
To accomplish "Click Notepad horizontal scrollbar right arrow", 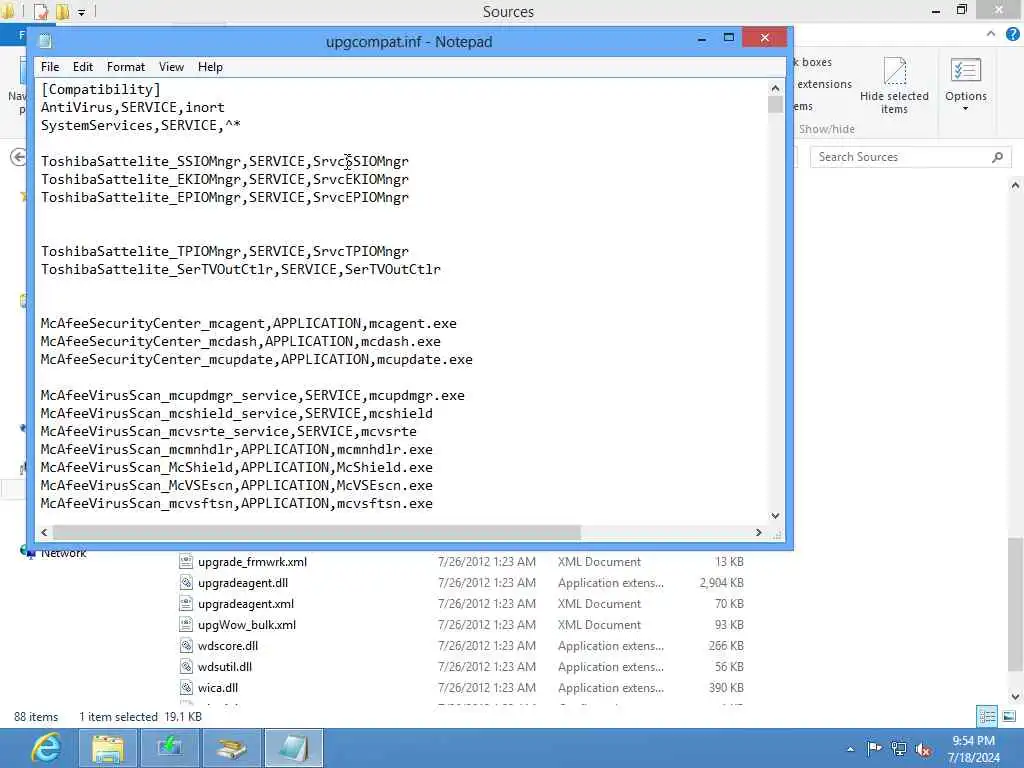I will pos(758,532).
